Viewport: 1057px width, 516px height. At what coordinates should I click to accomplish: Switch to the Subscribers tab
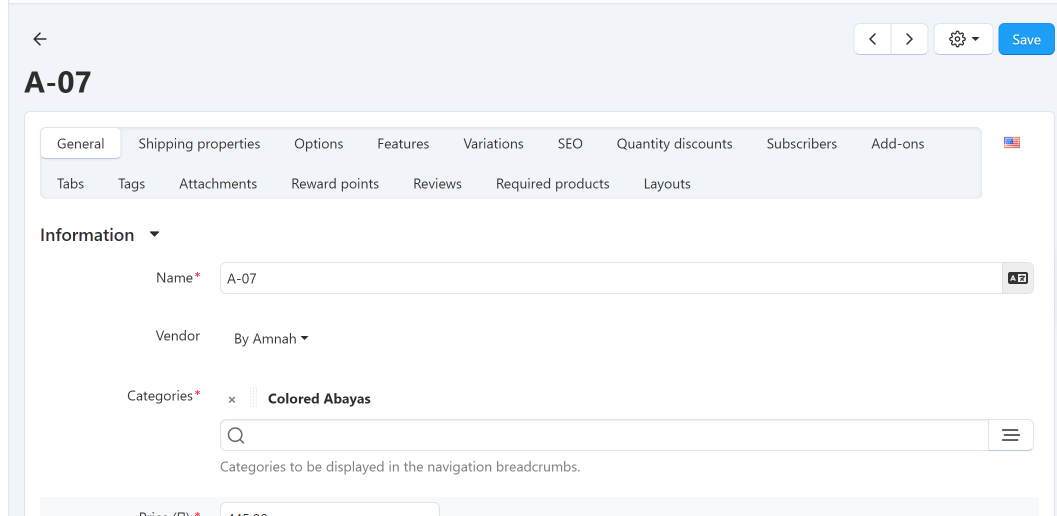pyautogui.click(x=802, y=144)
